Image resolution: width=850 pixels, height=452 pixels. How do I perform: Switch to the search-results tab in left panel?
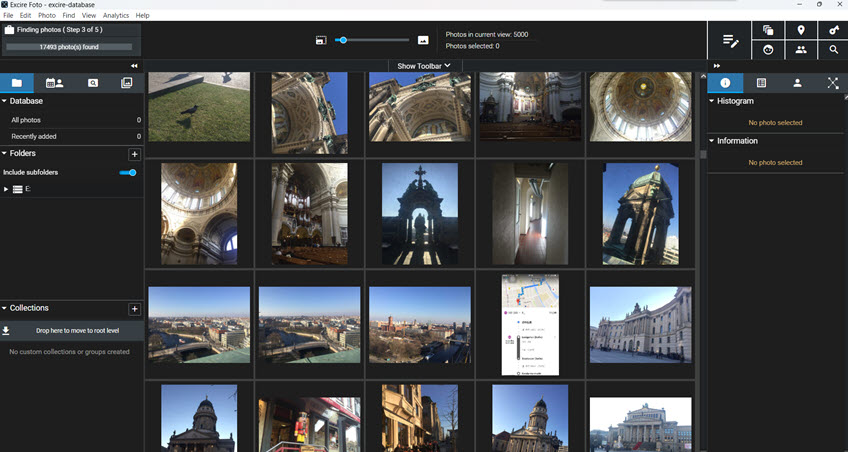[93, 83]
